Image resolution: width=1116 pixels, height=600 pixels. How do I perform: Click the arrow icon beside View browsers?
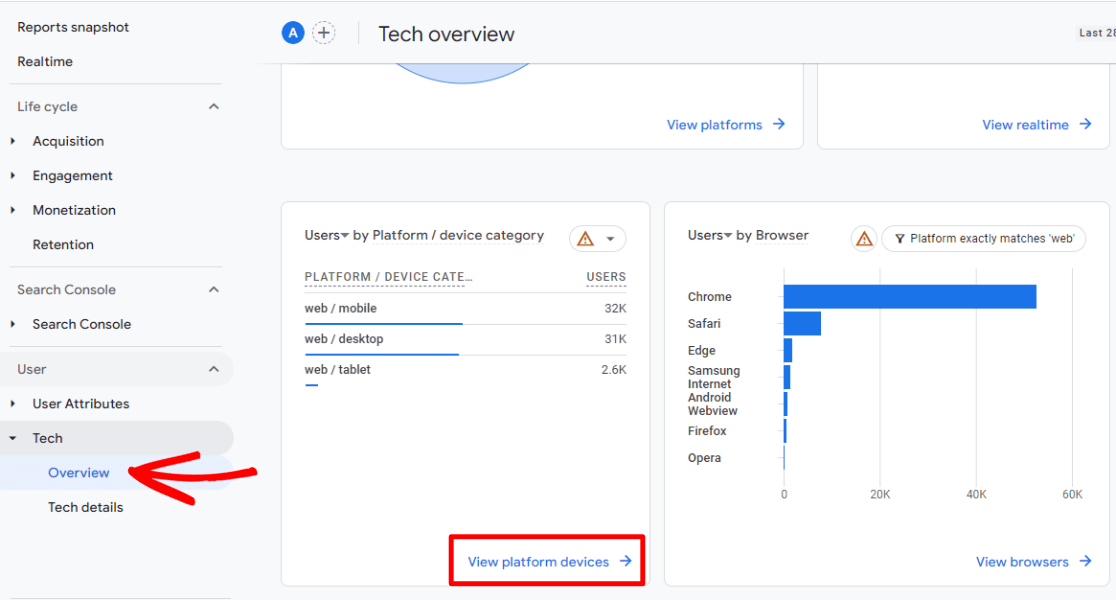pos(1086,561)
